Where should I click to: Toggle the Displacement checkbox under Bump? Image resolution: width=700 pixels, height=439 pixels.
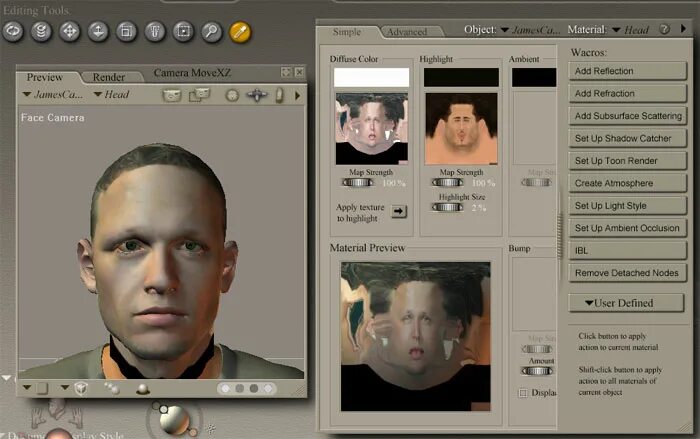523,393
